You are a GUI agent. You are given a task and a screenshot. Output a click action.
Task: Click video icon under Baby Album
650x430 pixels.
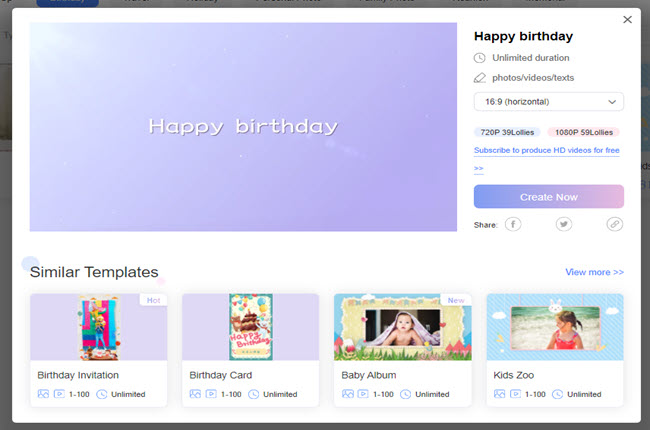point(363,394)
